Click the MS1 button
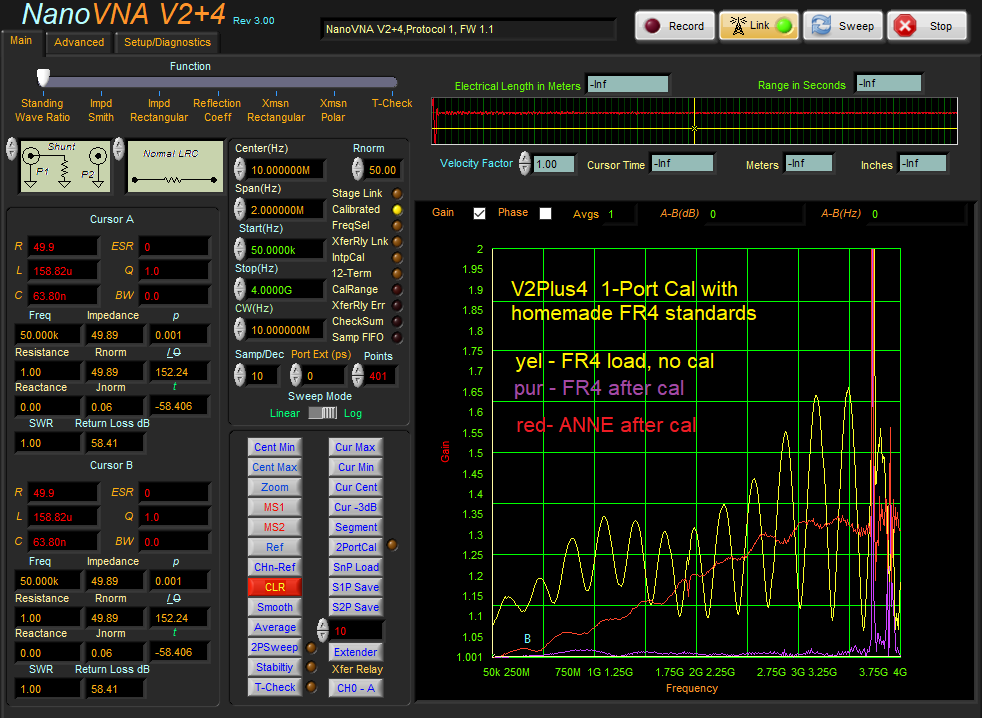This screenshot has height=721, width=982. [x=274, y=507]
